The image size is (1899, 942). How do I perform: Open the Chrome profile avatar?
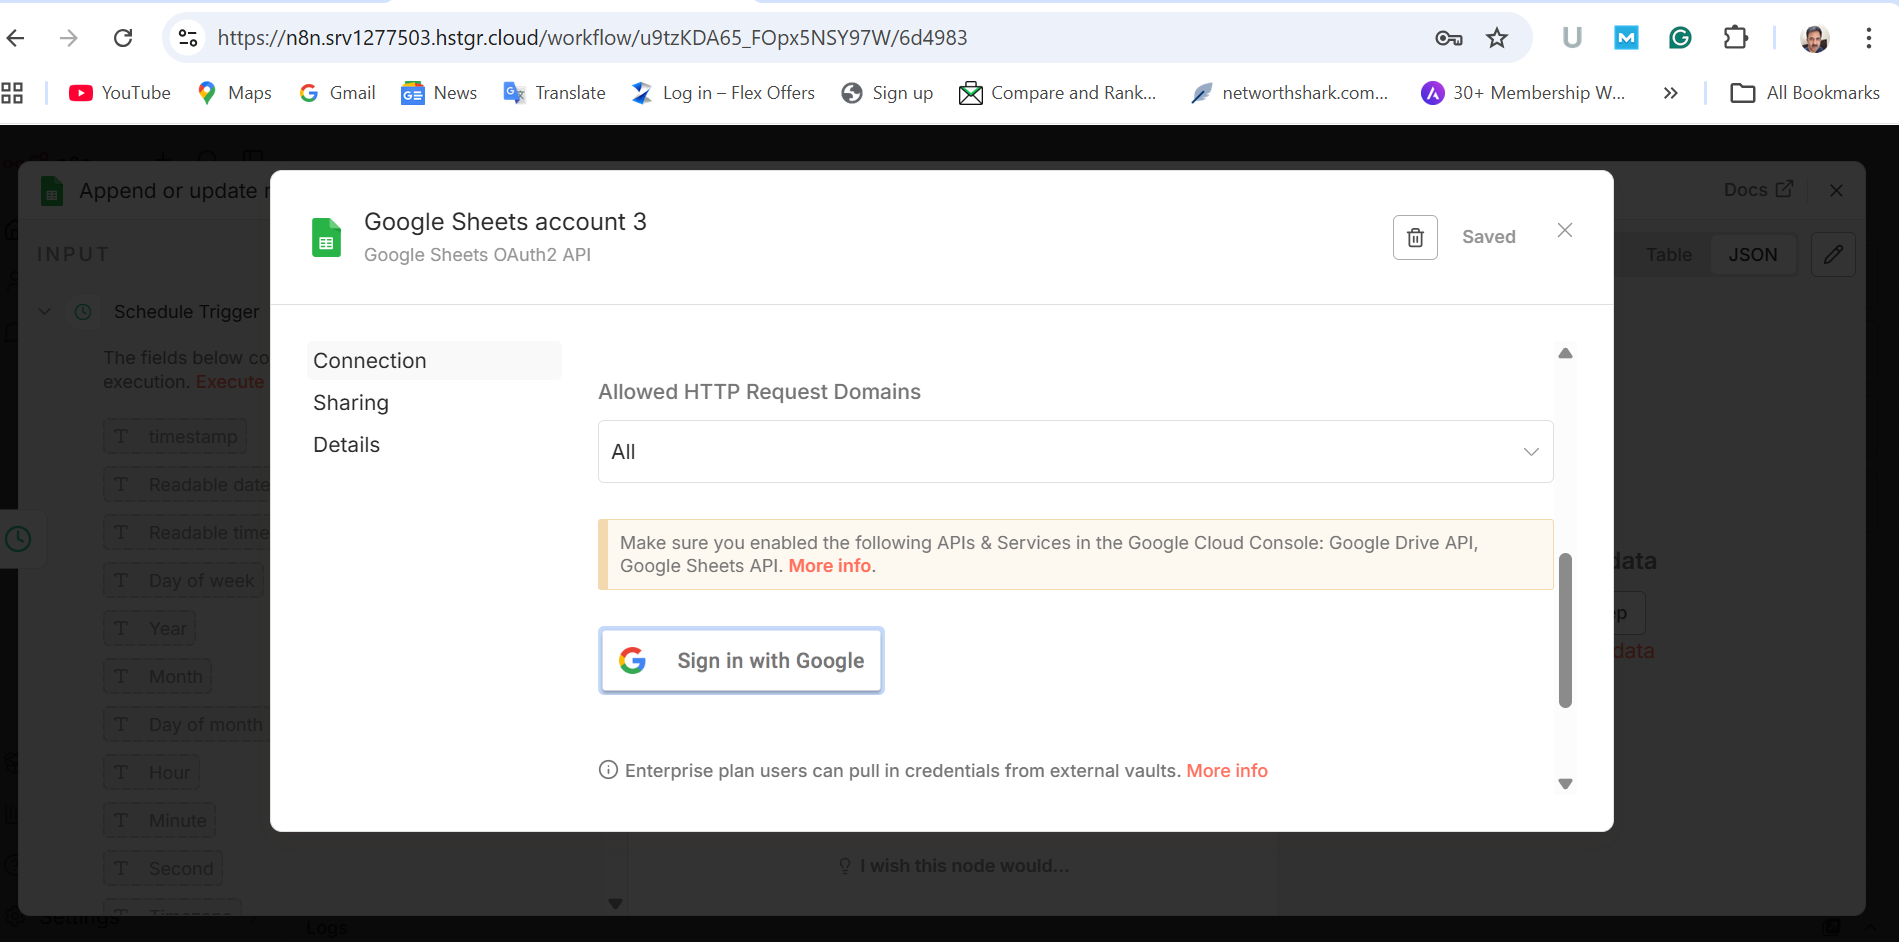[x=1814, y=38]
